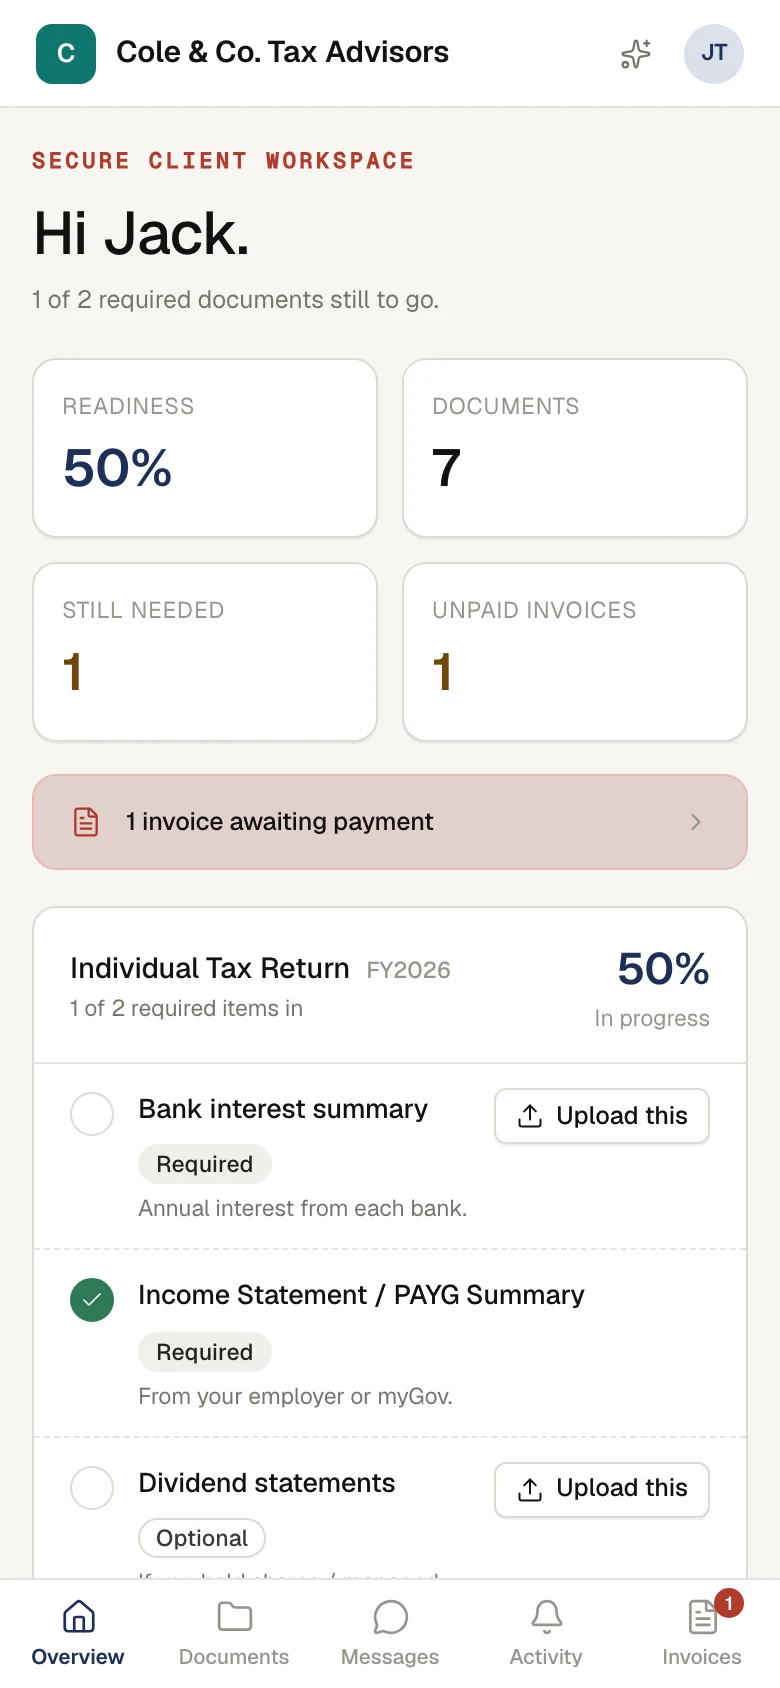This screenshot has width=780, height=1688.
Task: Click the invoice document icon in alert banner
Action: pos(86,822)
